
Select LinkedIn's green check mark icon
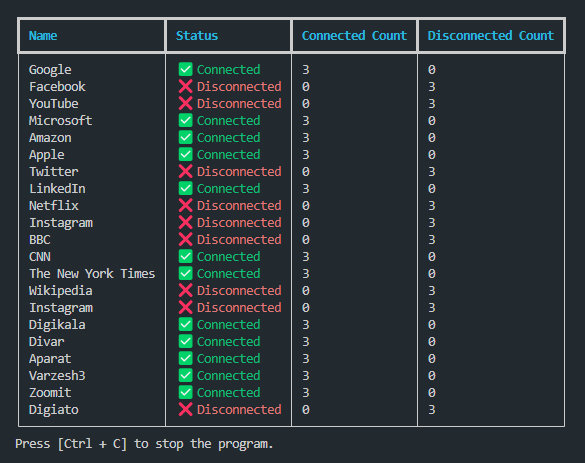coord(185,188)
